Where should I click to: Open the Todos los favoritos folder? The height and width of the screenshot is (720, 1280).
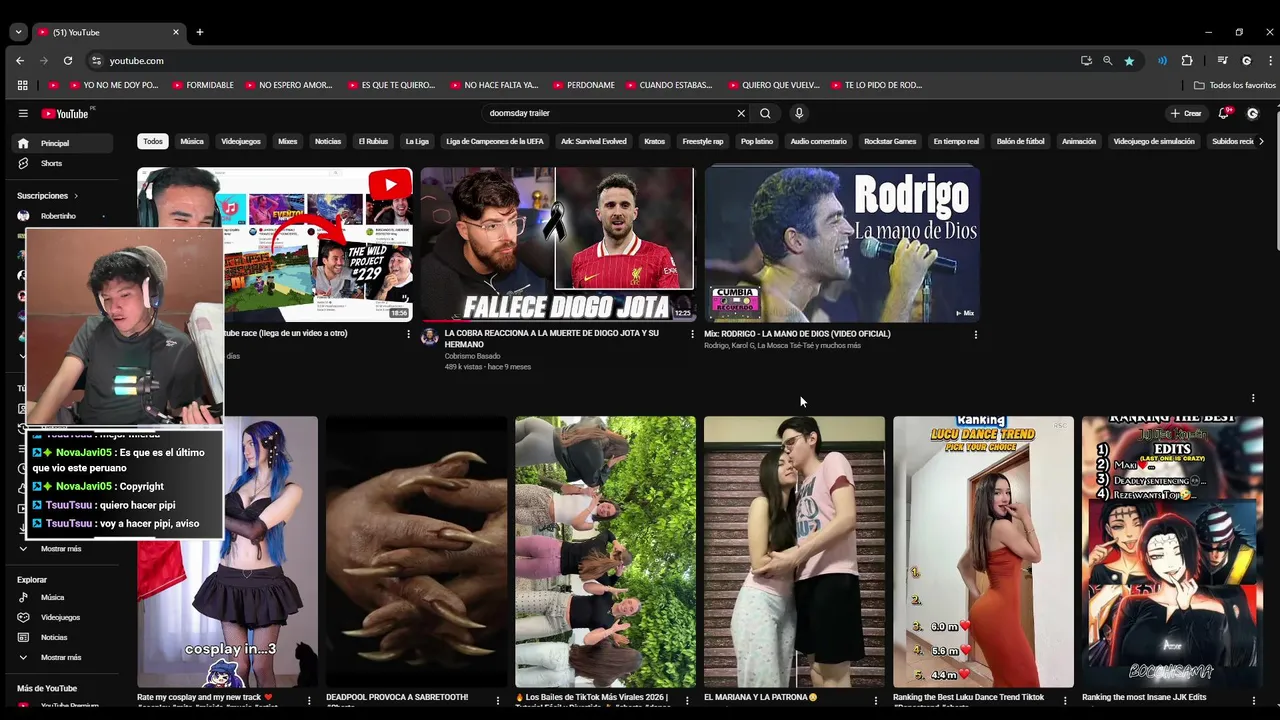(x=1235, y=85)
